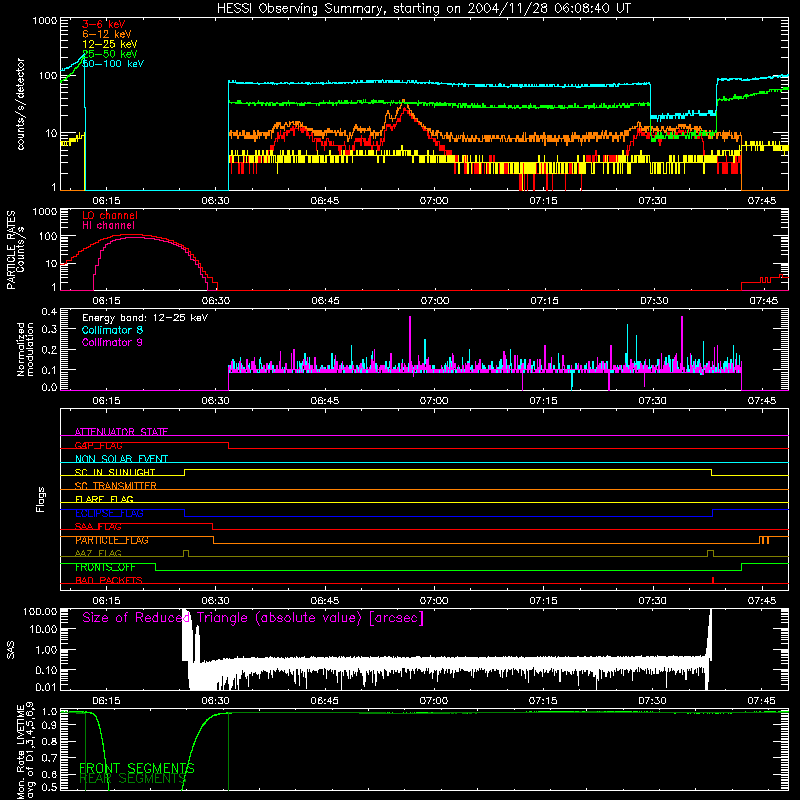Click the Energy band: 12-25 keV text
This screenshot has height=800, width=800.
pos(145,318)
